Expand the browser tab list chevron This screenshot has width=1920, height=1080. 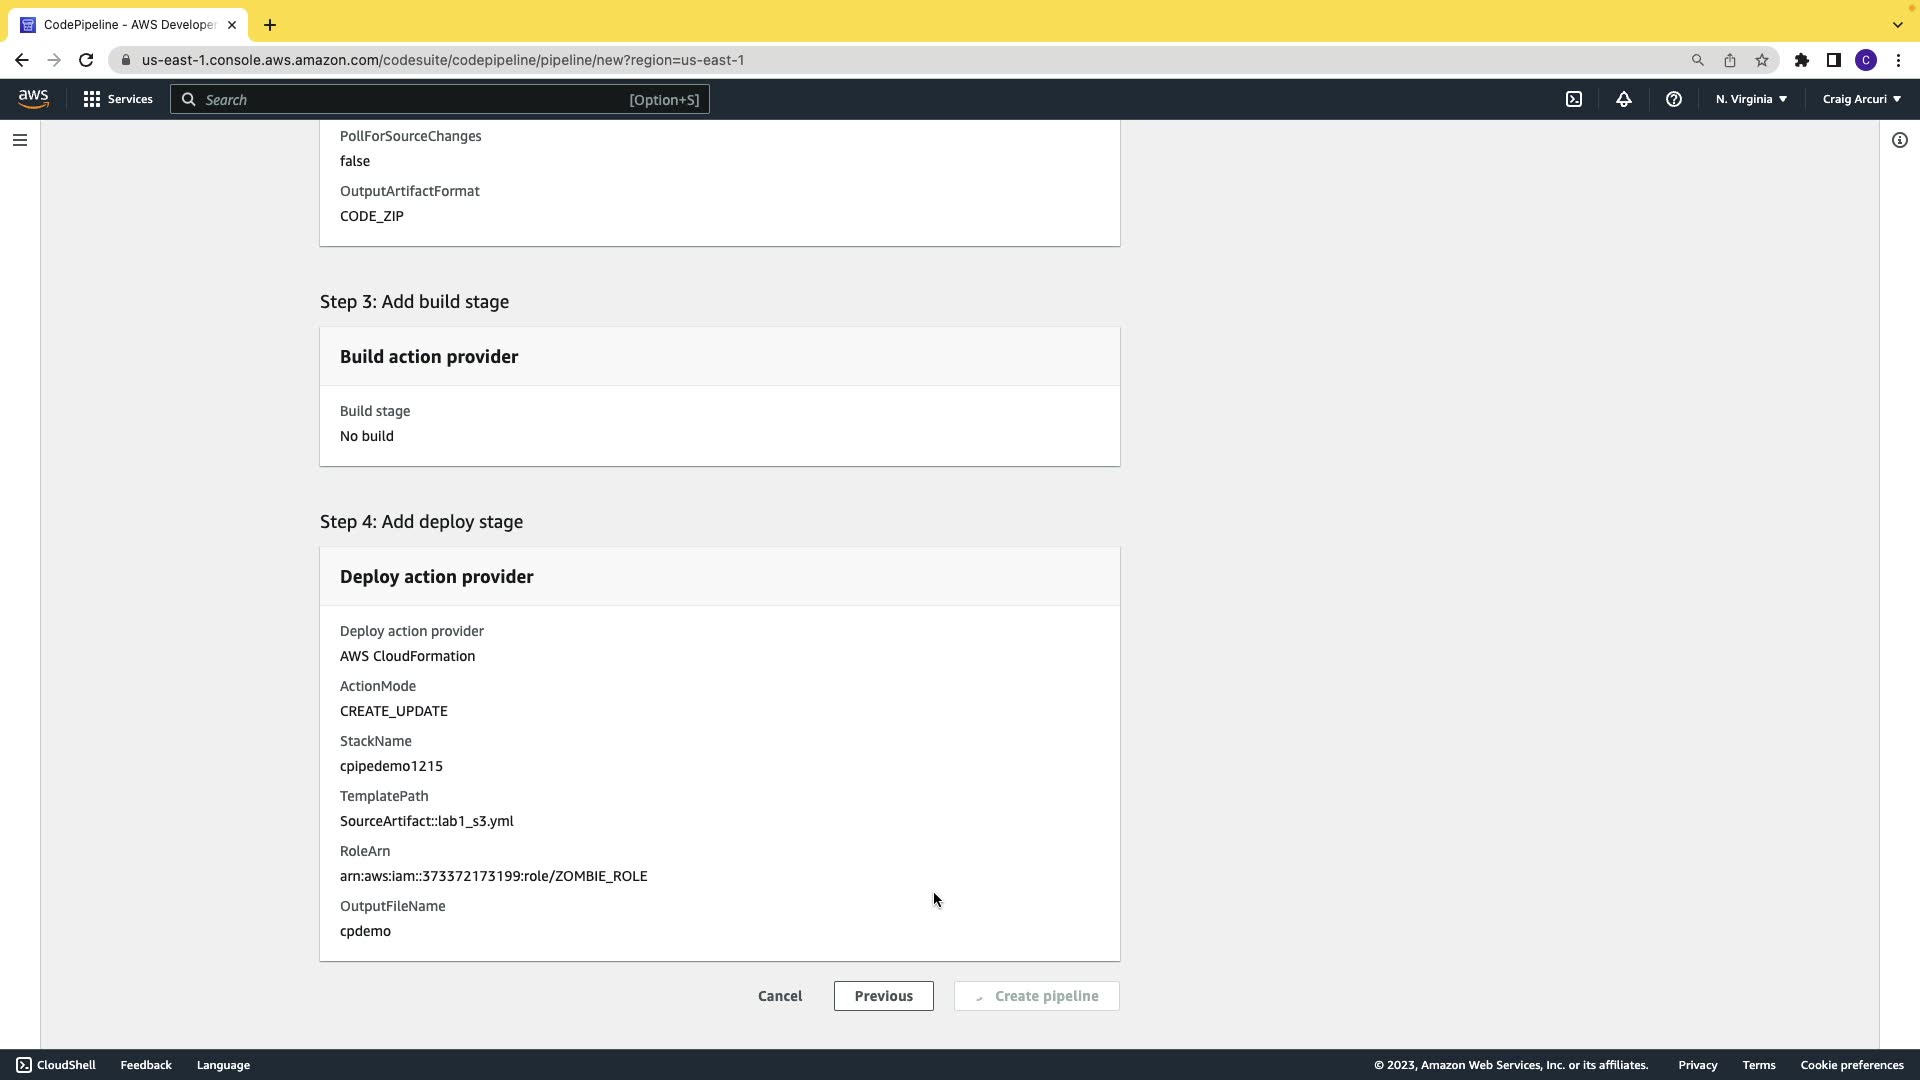tap(1897, 24)
